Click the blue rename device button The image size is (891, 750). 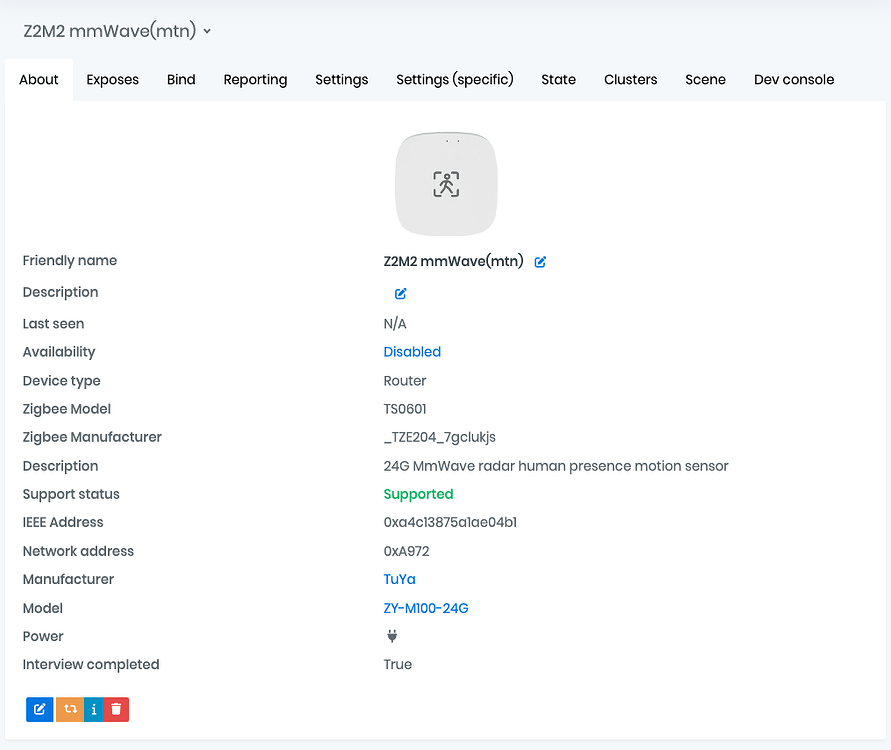pos(40,709)
